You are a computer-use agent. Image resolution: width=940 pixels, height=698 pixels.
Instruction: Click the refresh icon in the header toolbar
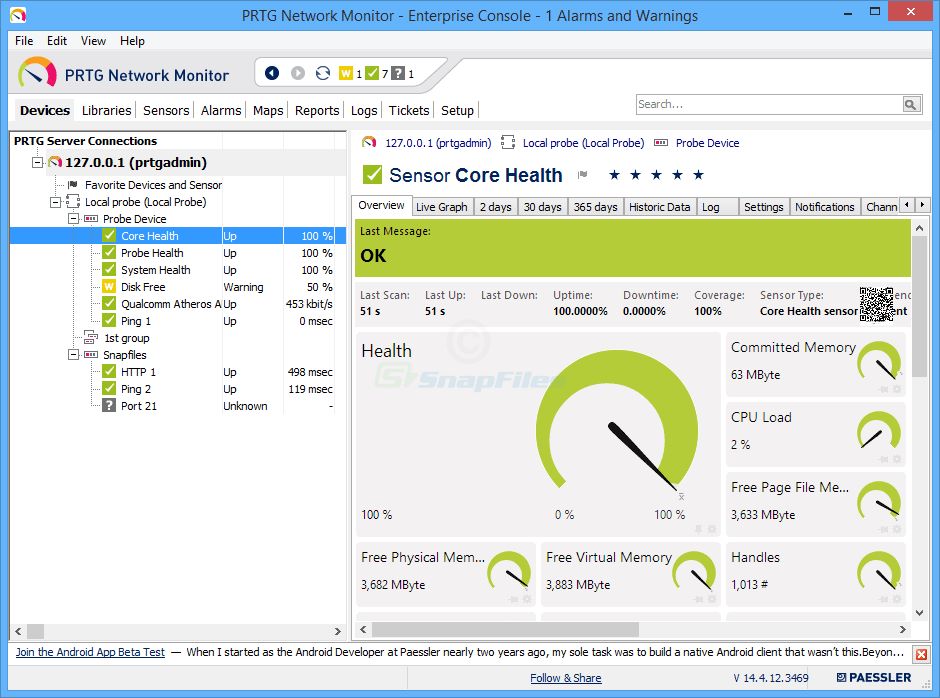[324, 73]
